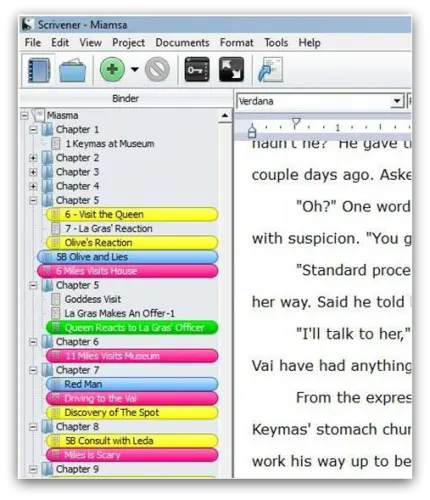This screenshot has width=430, height=500.
Task: Click the Compile document arrow icon
Action: 270,69
